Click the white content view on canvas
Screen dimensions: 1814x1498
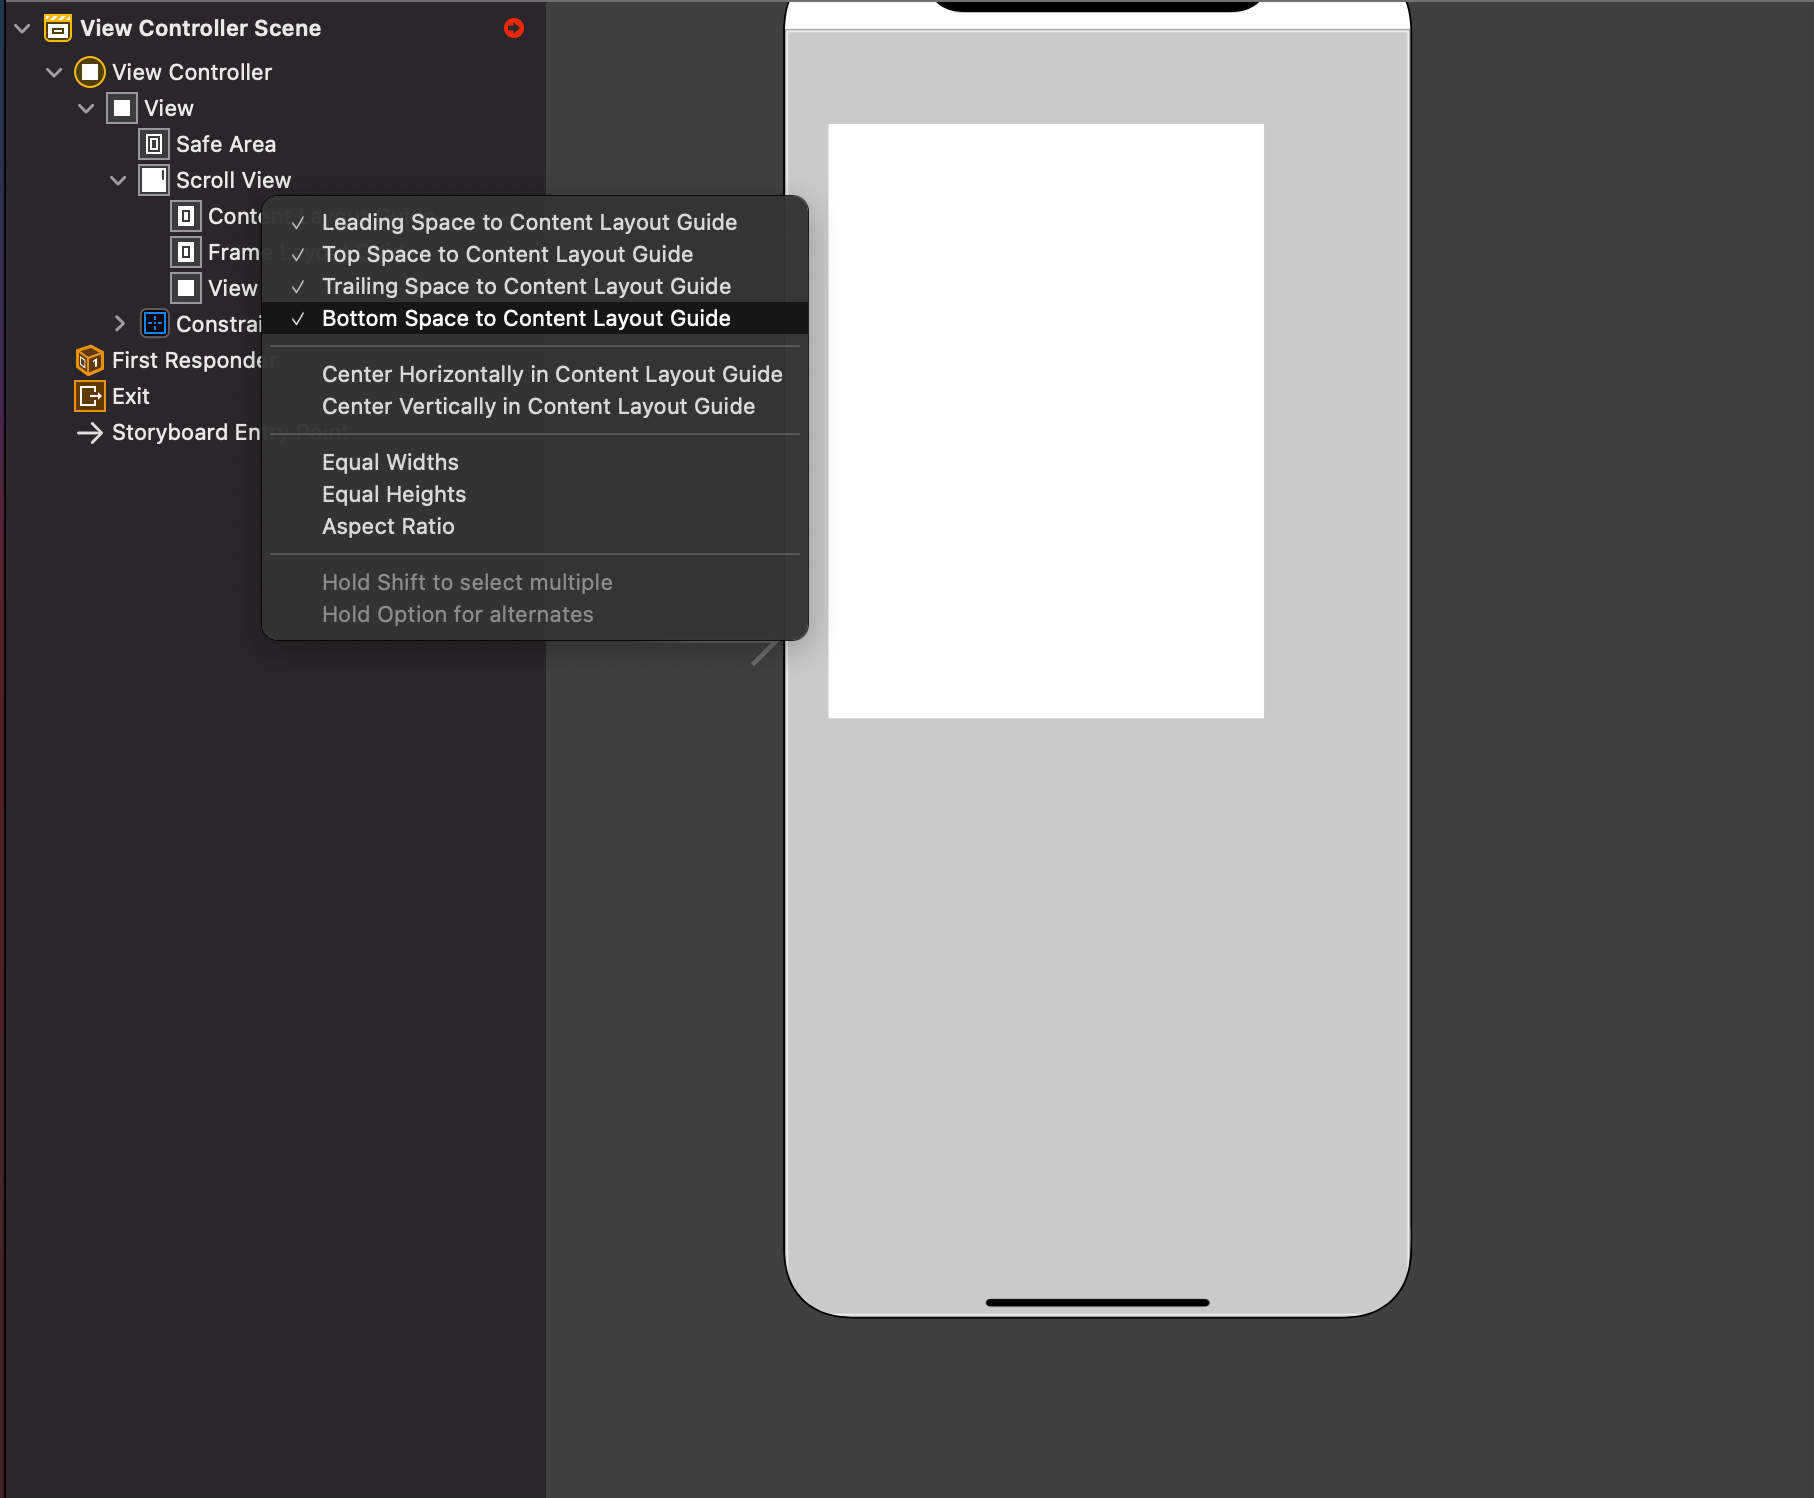coord(1046,421)
